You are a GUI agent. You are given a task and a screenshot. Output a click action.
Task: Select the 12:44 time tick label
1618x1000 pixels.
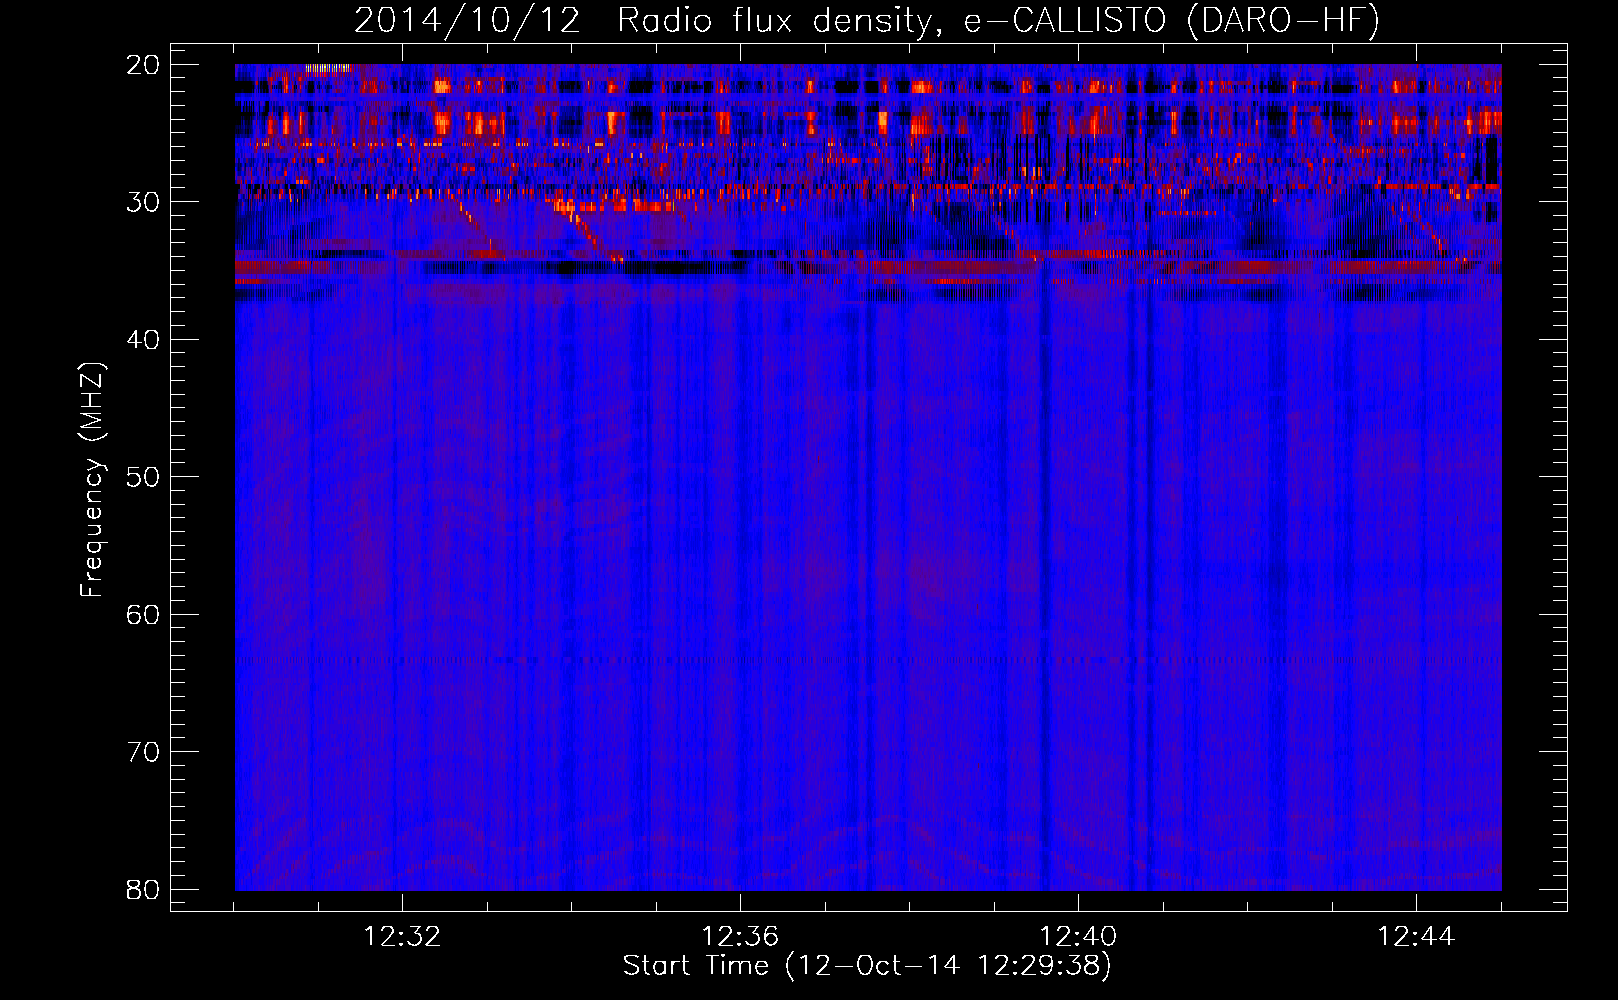(x=1416, y=937)
